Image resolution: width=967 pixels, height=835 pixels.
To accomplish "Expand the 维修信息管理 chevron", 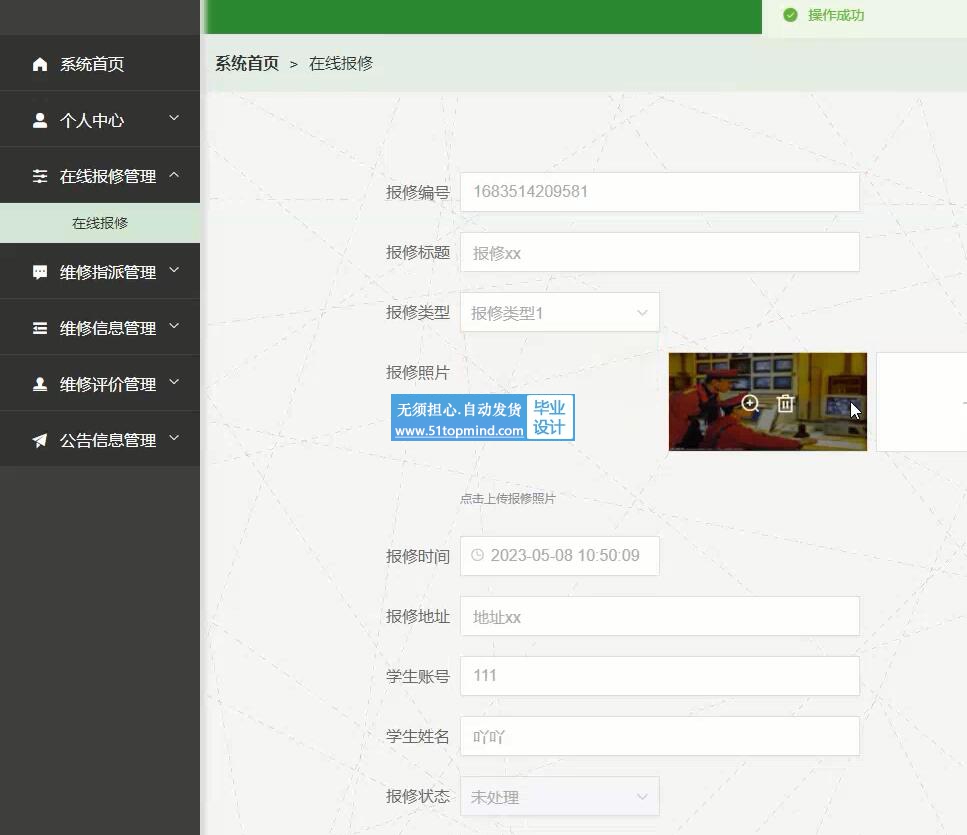I will (x=175, y=326).
